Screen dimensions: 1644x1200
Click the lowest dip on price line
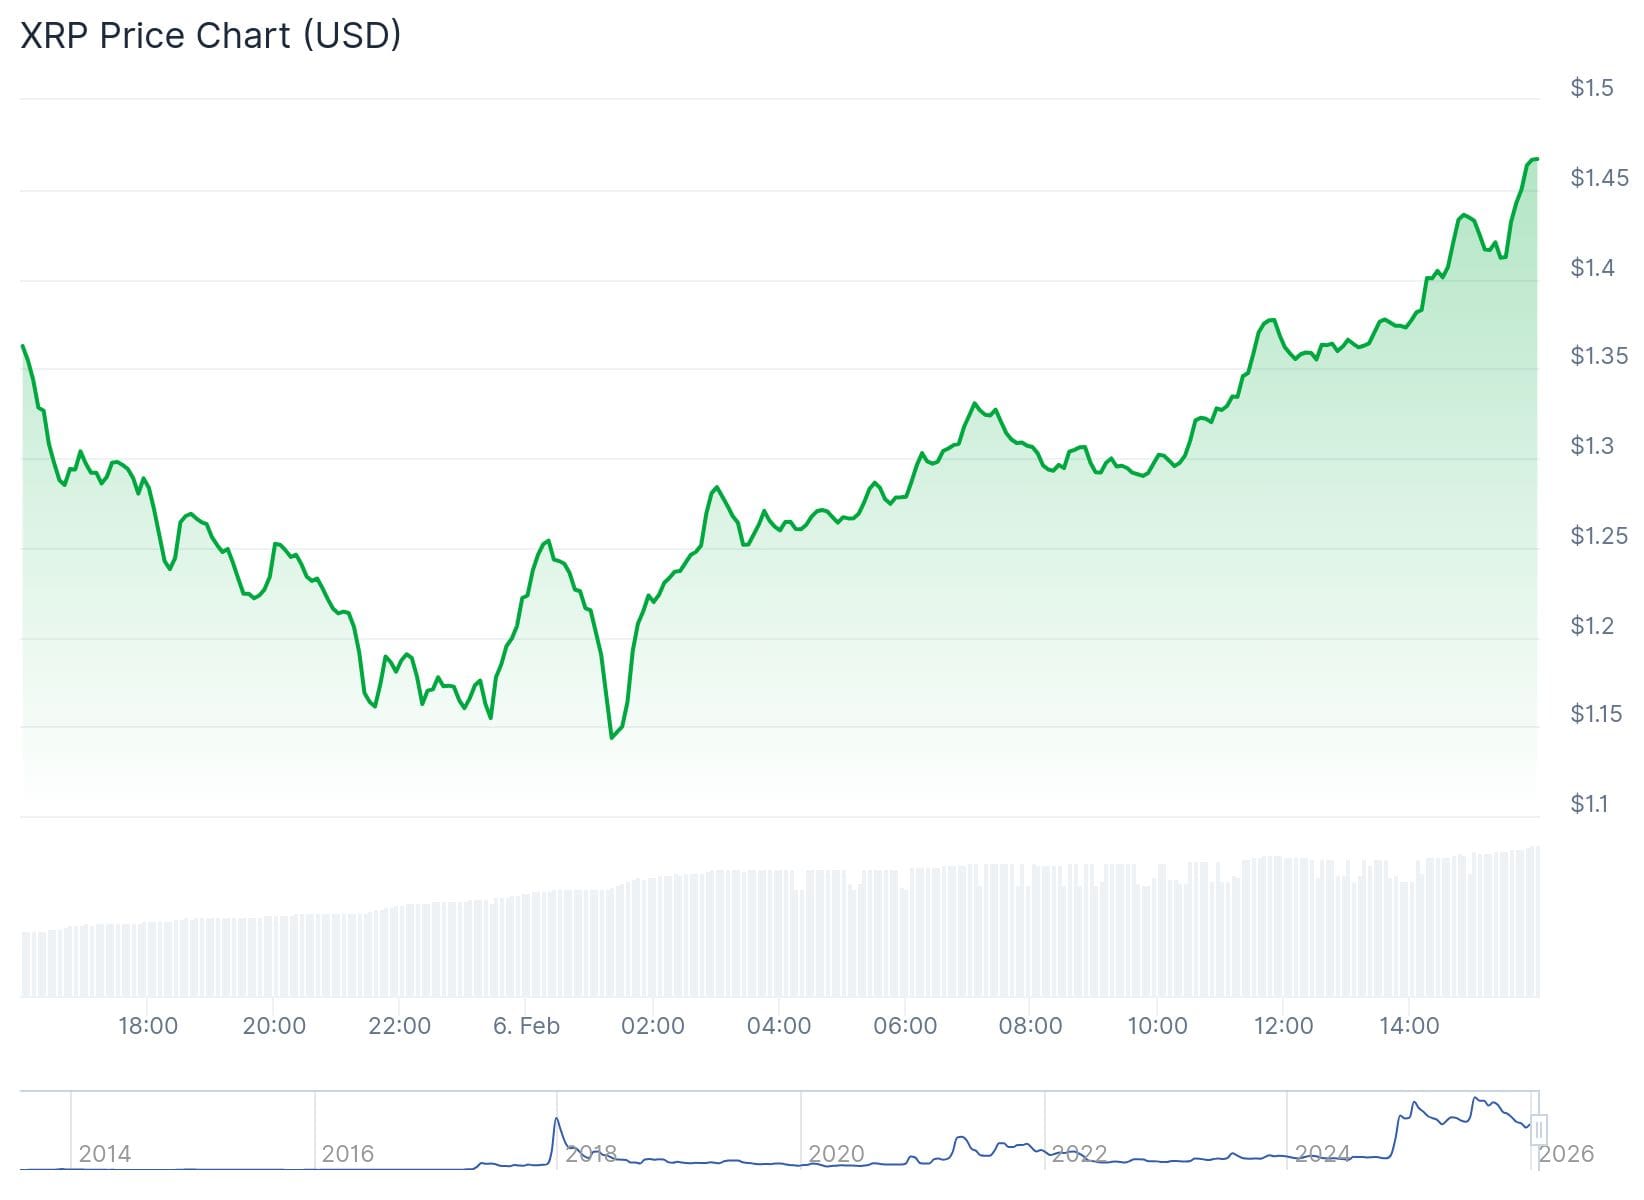click(x=611, y=738)
